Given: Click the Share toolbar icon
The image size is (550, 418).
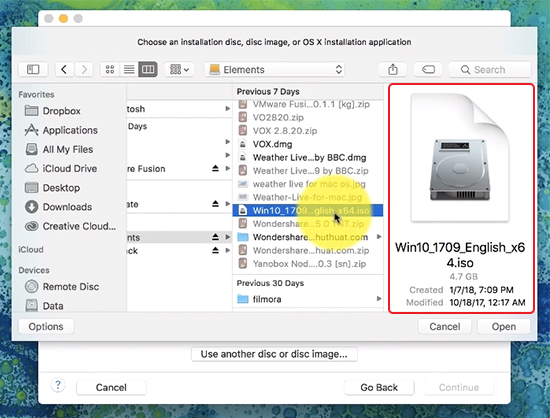Looking at the screenshot, I should (x=393, y=69).
